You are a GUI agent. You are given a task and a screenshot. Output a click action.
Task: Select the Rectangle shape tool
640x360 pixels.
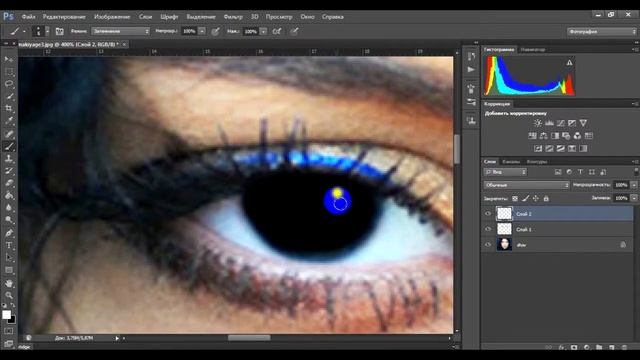point(9,270)
